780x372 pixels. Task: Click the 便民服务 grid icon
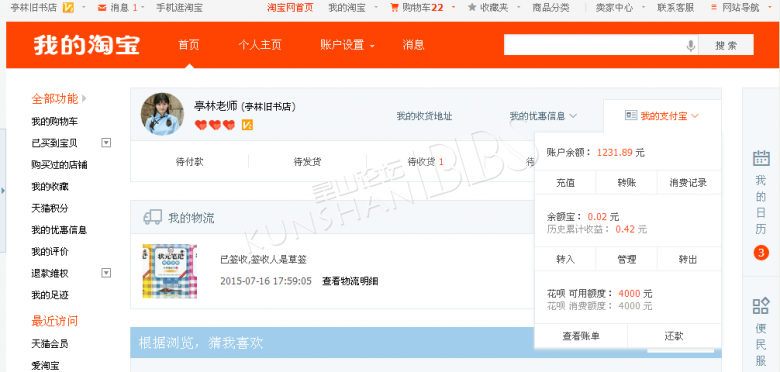click(x=761, y=306)
